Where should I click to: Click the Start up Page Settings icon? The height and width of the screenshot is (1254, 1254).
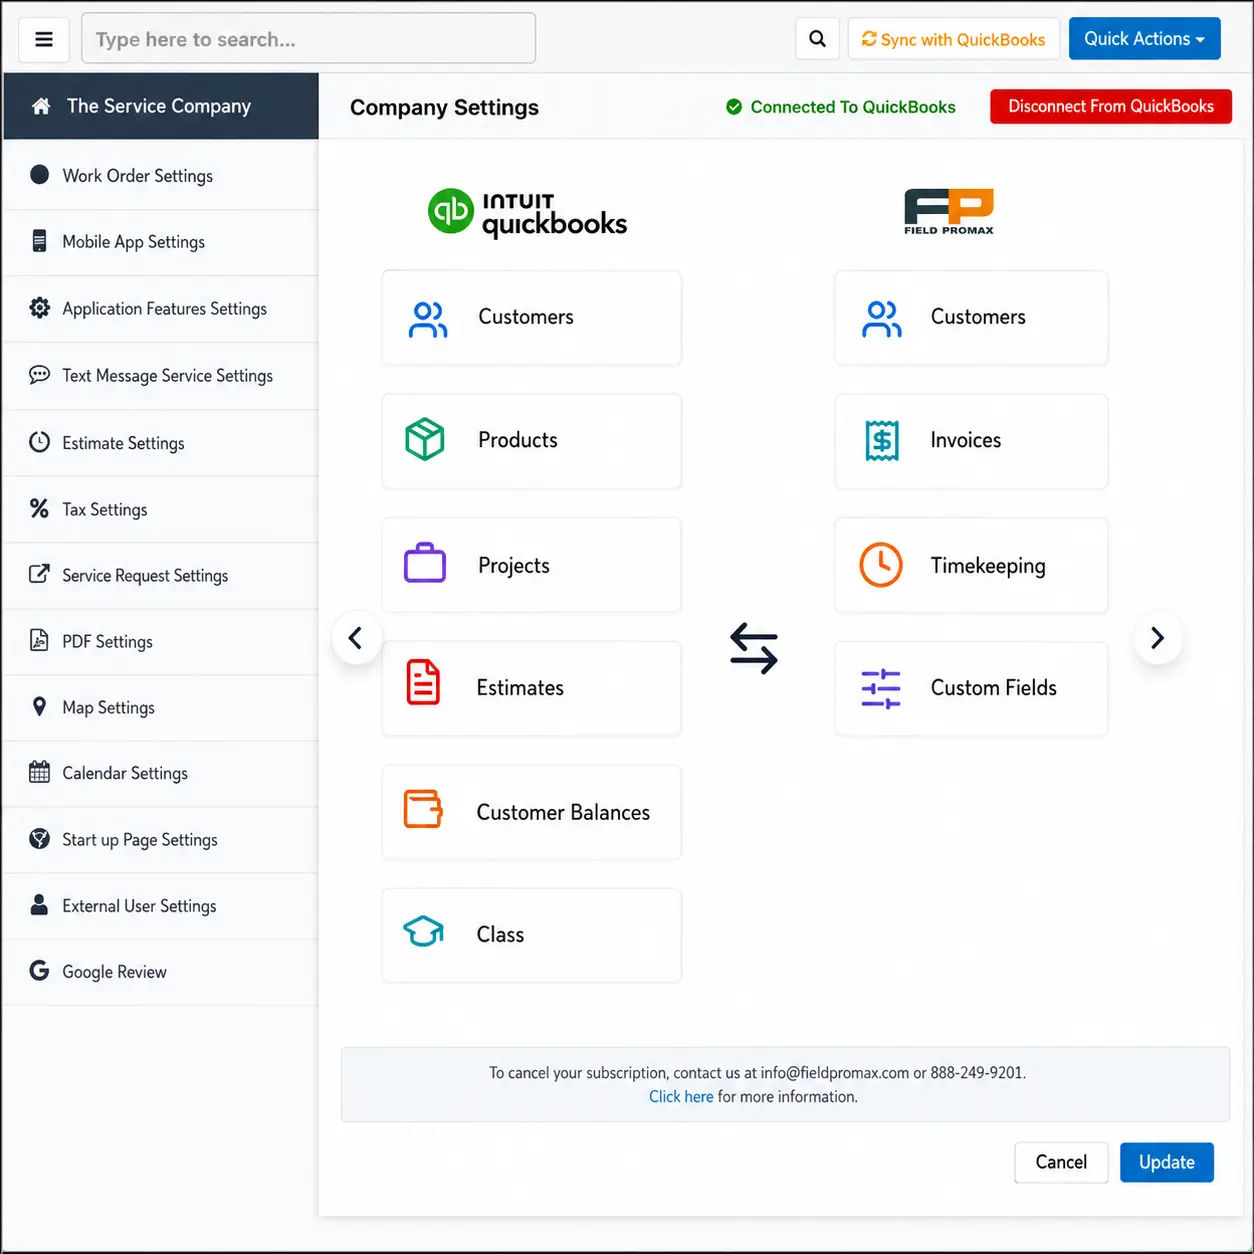click(39, 839)
